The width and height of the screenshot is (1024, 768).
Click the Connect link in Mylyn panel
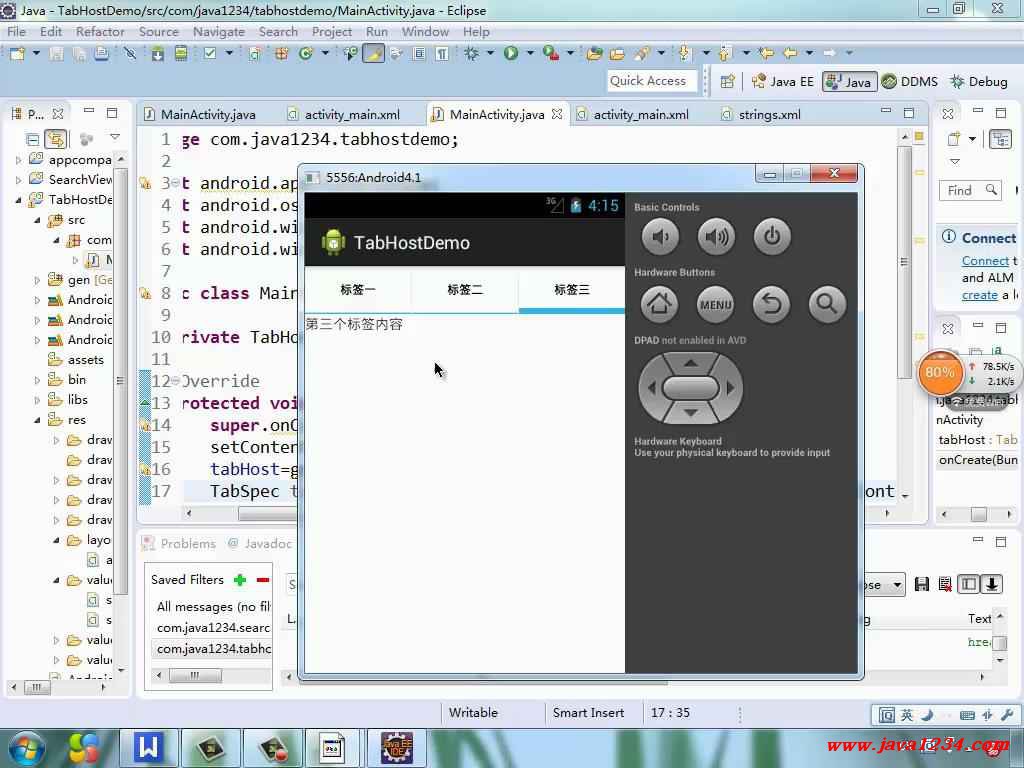click(x=985, y=261)
